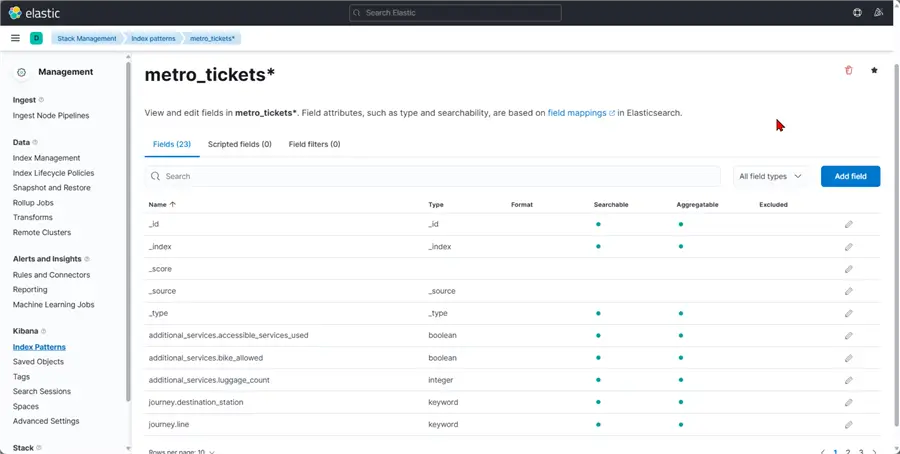The width and height of the screenshot is (900, 454).
Task: Edit the _score field
Action: click(848, 269)
